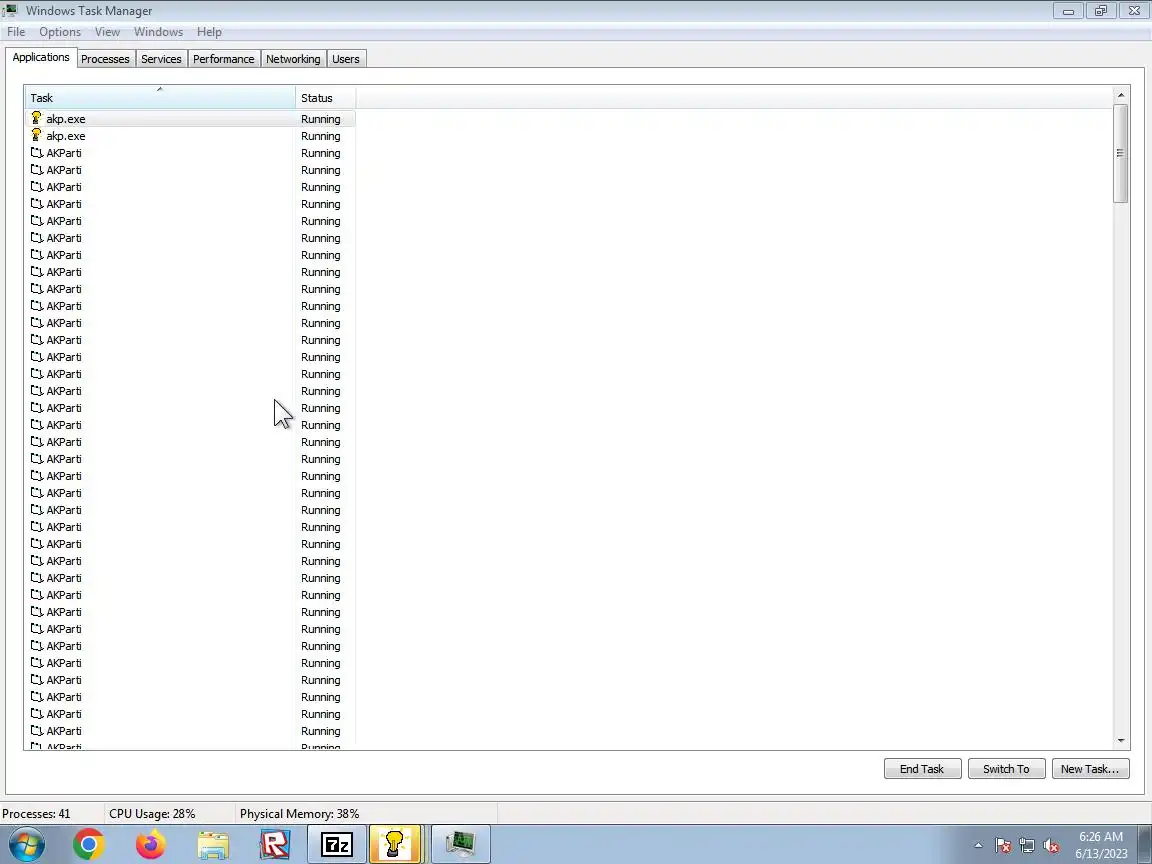
Task: Close the Task Manager window
Action: (x=1134, y=10)
